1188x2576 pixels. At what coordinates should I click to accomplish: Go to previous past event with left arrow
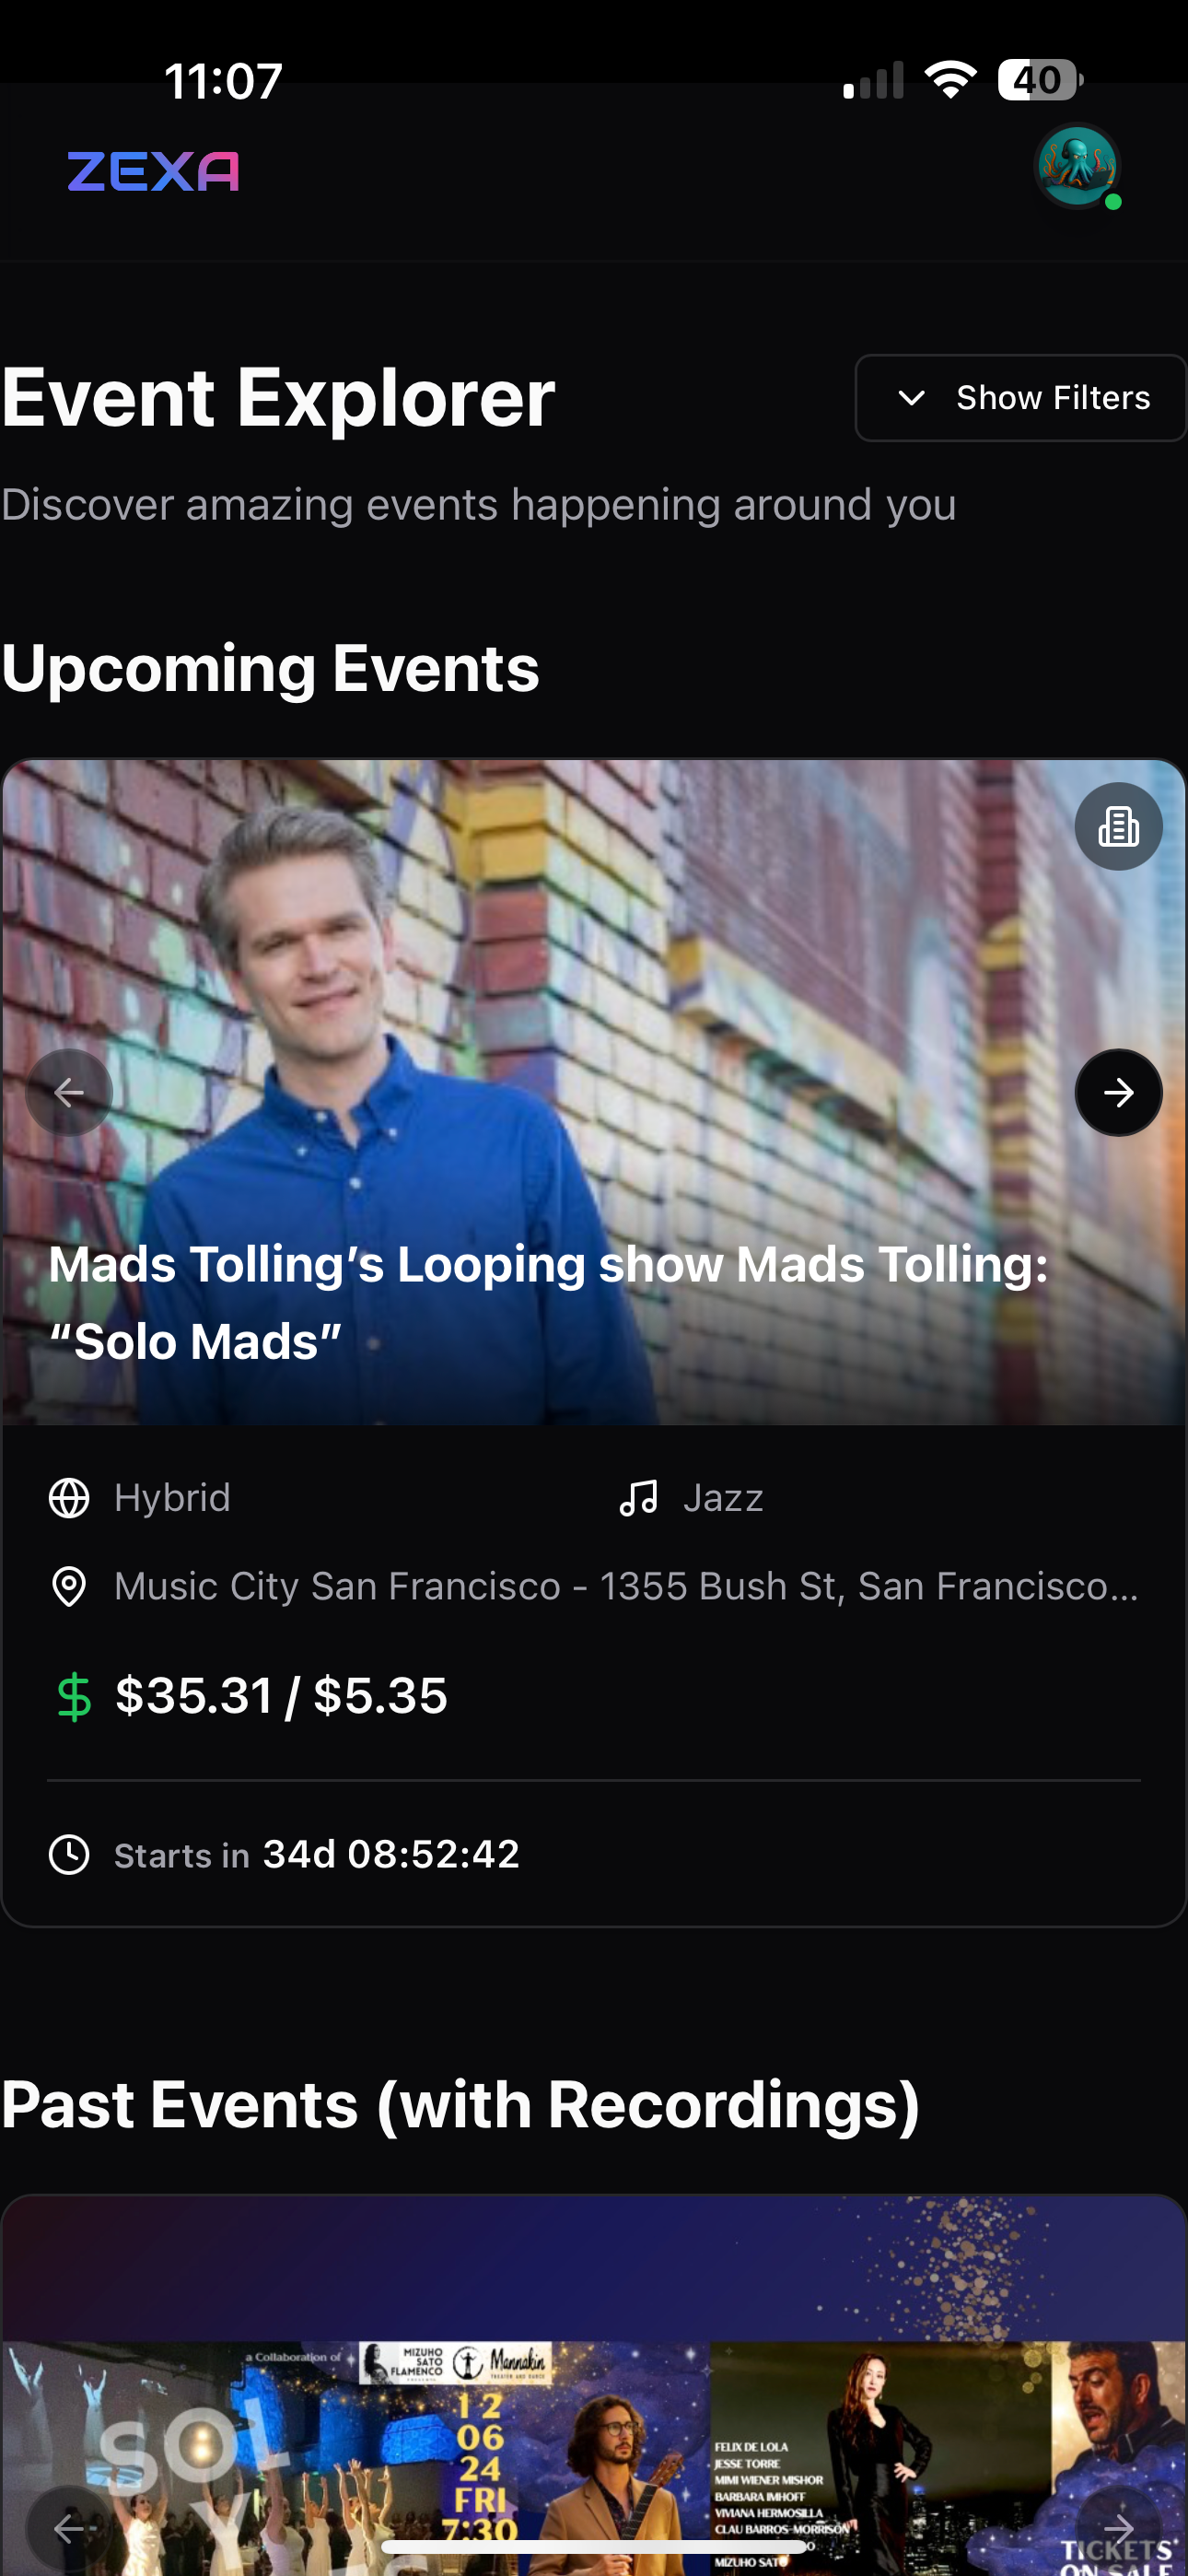[69, 2529]
